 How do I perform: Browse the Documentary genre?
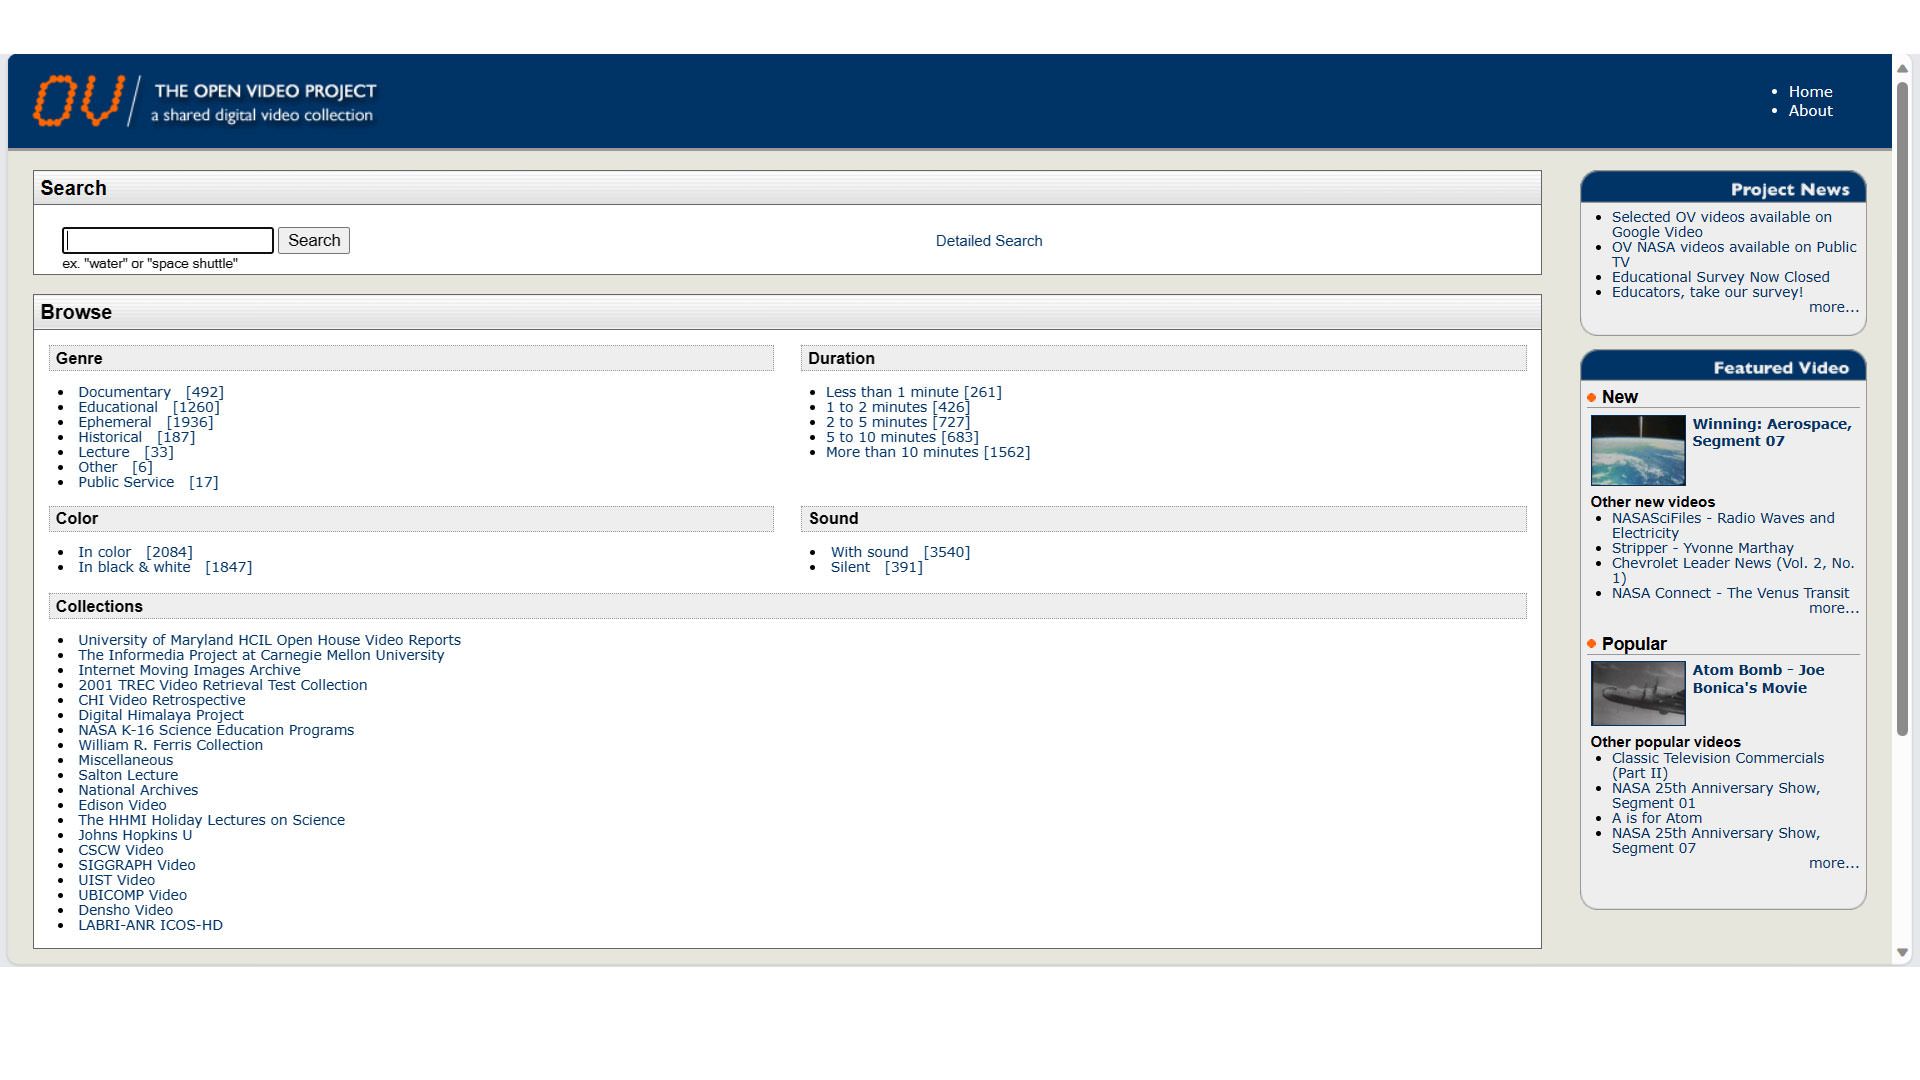point(124,392)
